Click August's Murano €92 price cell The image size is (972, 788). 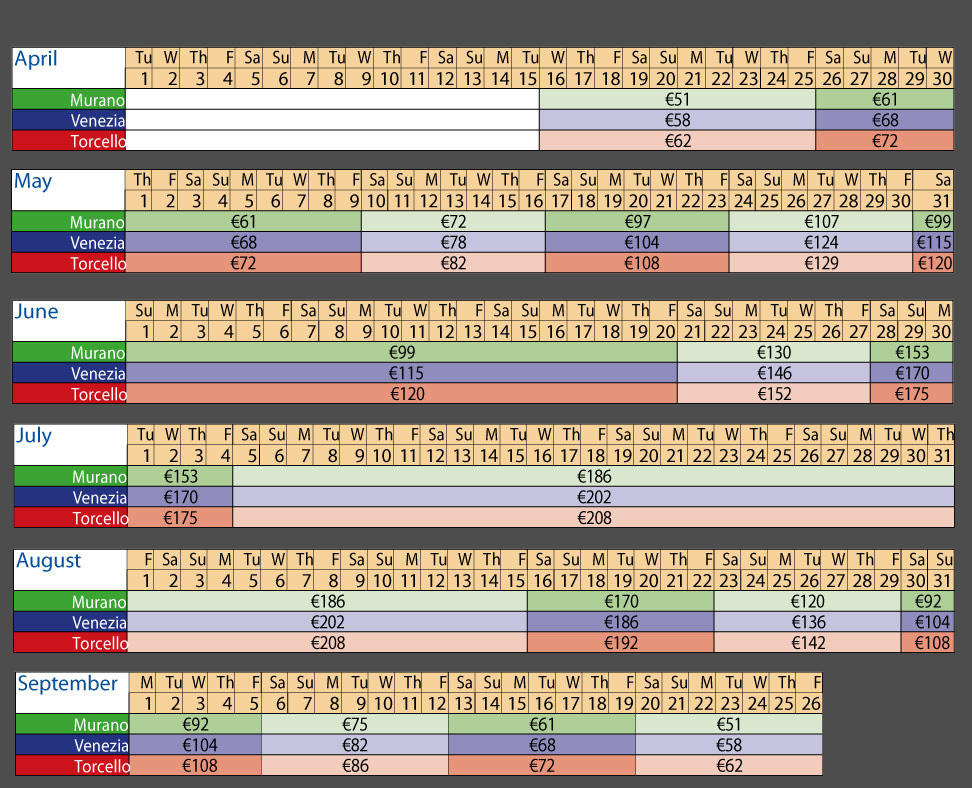[x=927, y=601]
